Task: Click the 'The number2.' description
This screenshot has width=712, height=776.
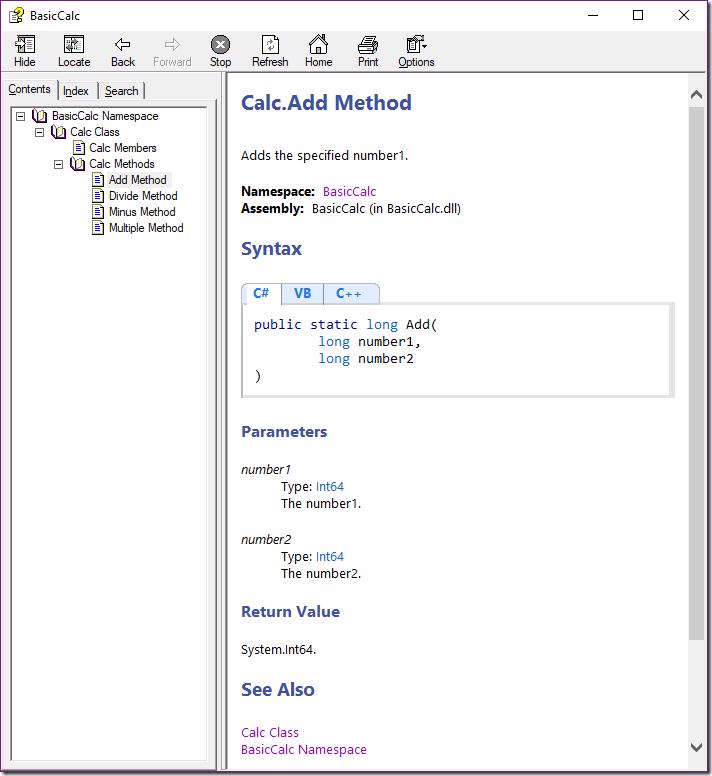Action: point(321,574)
